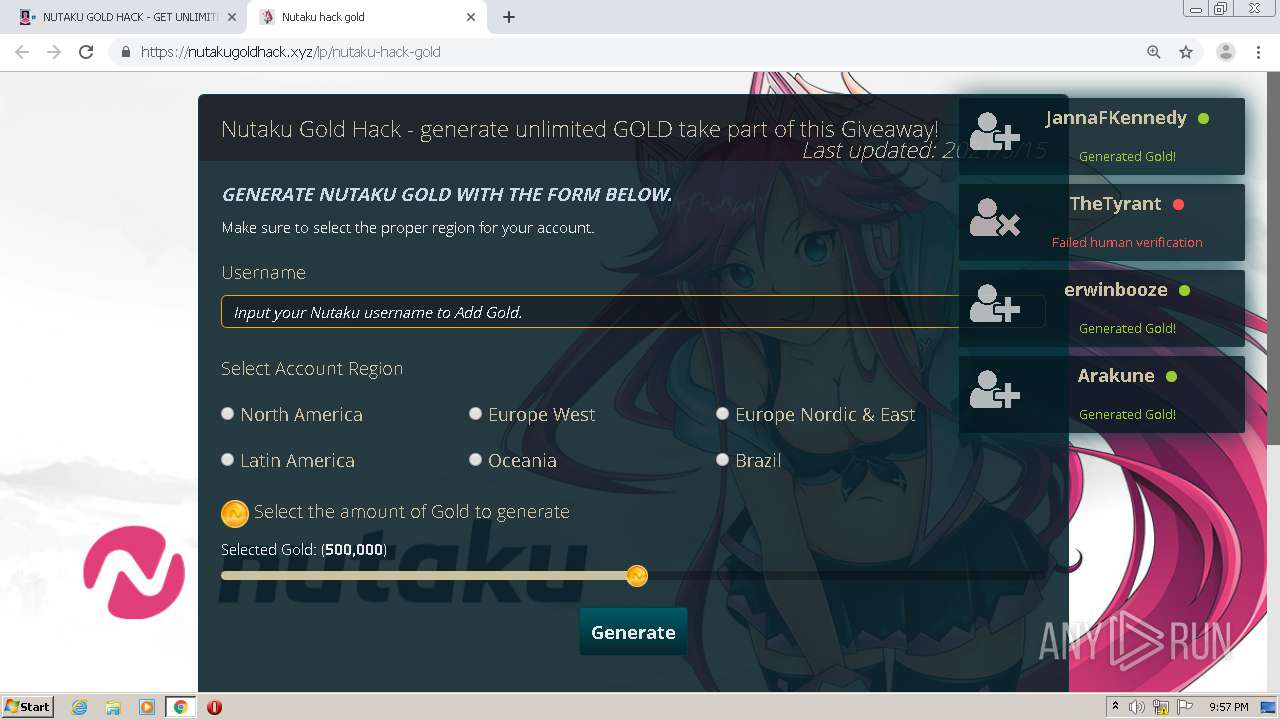The height and width of the screenshot is (720, 1280).
Task: Click the taskbar clock showing 9:57 PM
Action: coord(1228,707)
